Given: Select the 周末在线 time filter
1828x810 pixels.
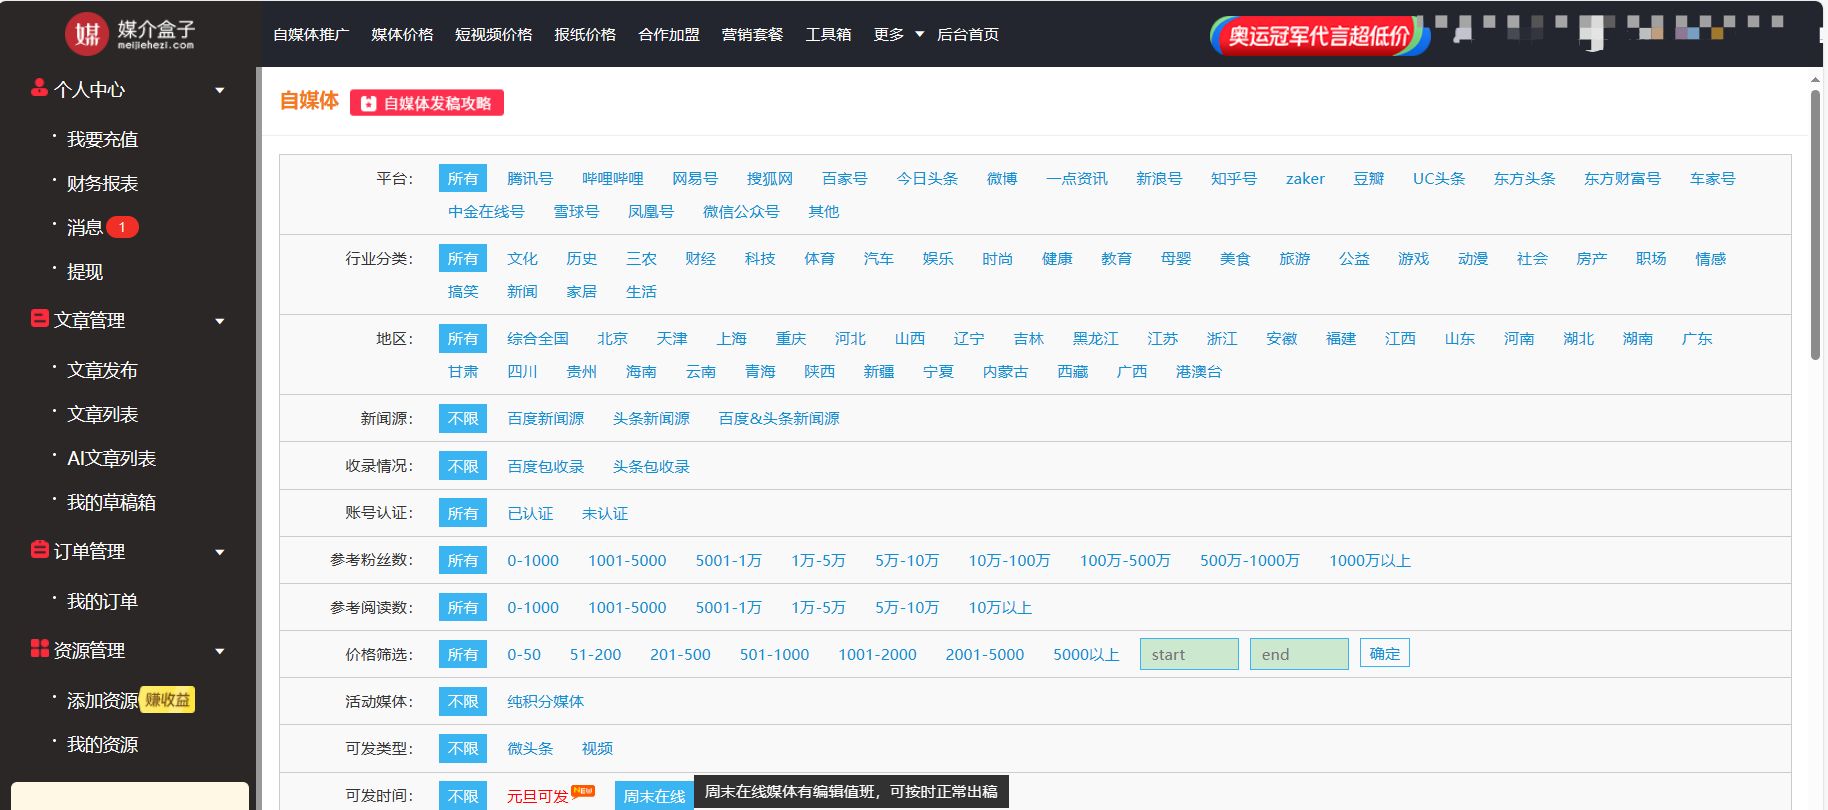Looking at the screenshot, I should coord(654,796).
